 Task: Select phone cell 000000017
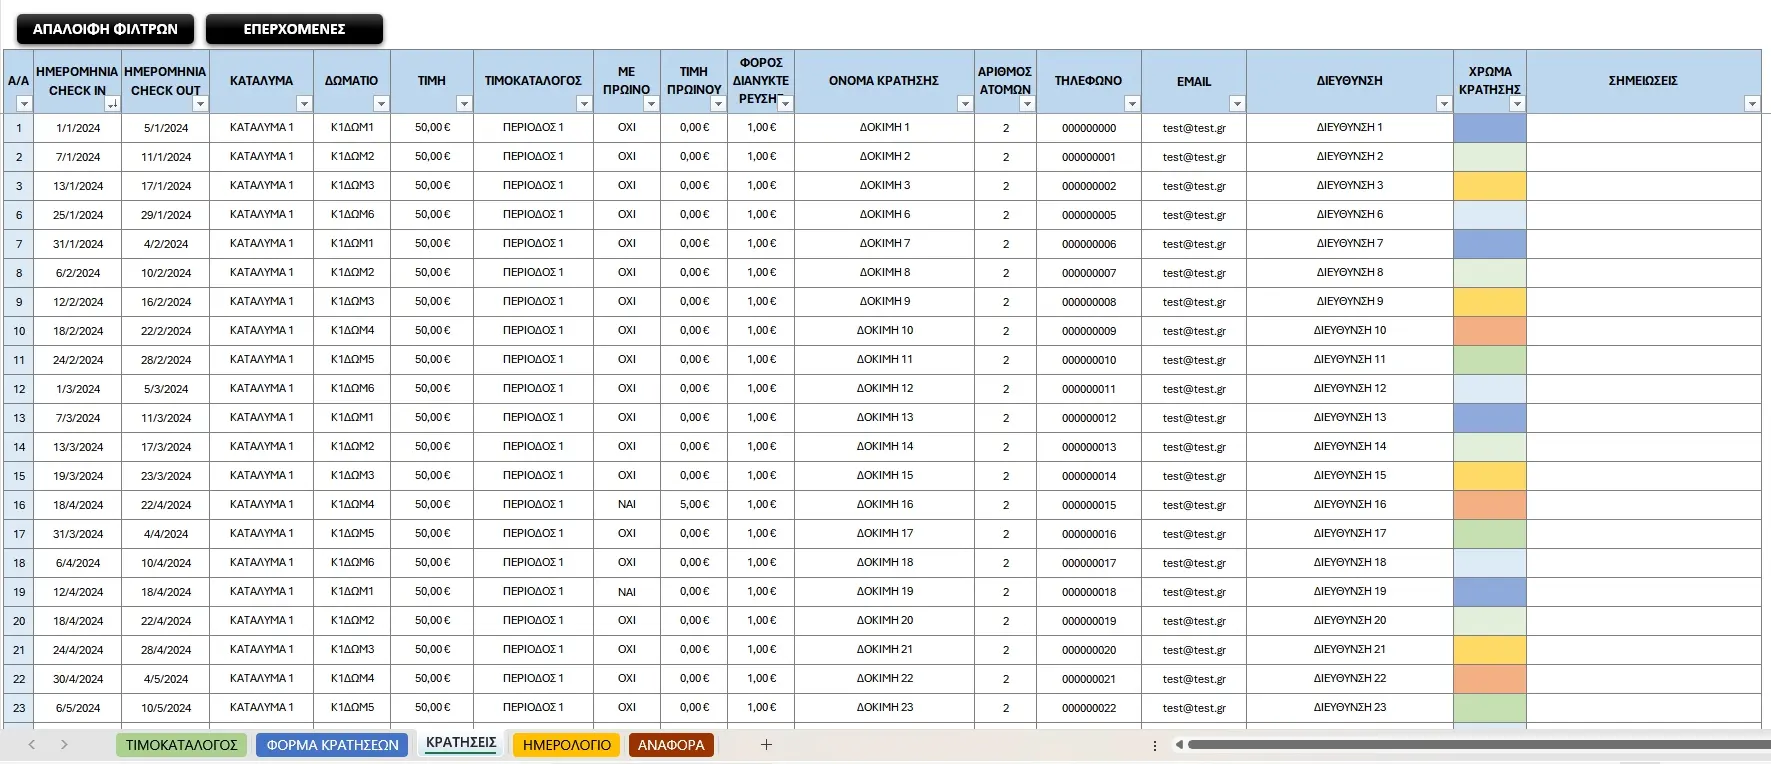(x=1089, y=563)
